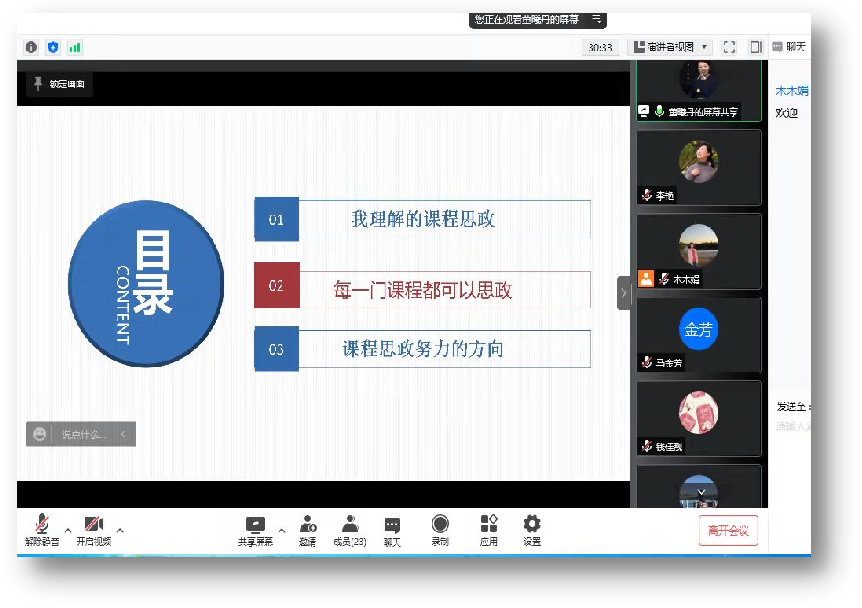Click the meeting info icon at top-left
This screenshot has height=608, width=862.
coord(31,47)
